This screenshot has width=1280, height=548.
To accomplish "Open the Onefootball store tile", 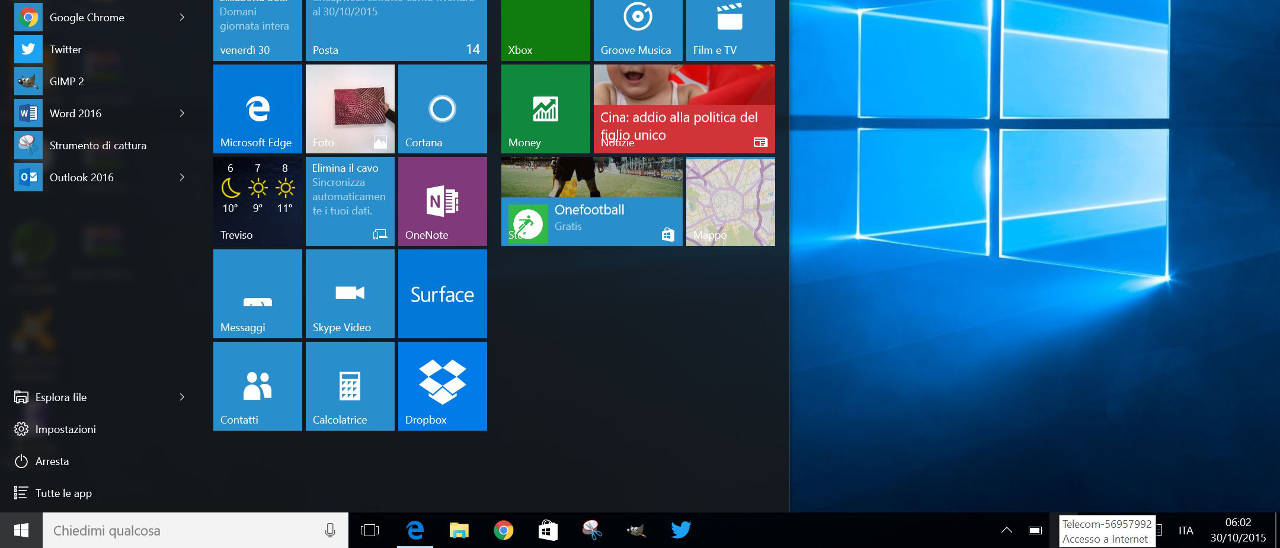I will (x=592, y=201).
